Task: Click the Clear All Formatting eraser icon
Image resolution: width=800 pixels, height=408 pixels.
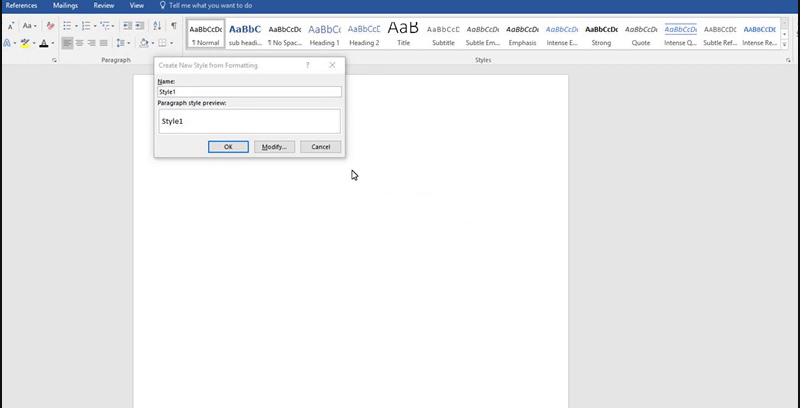Action: point(50,26)
